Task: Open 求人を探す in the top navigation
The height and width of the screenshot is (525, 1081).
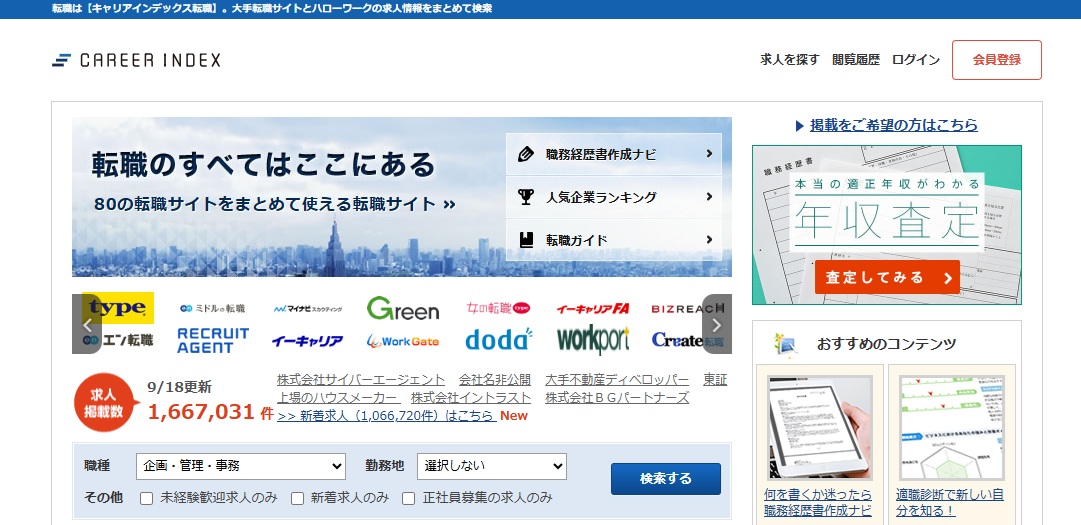Action: click(x=790, y=60)
